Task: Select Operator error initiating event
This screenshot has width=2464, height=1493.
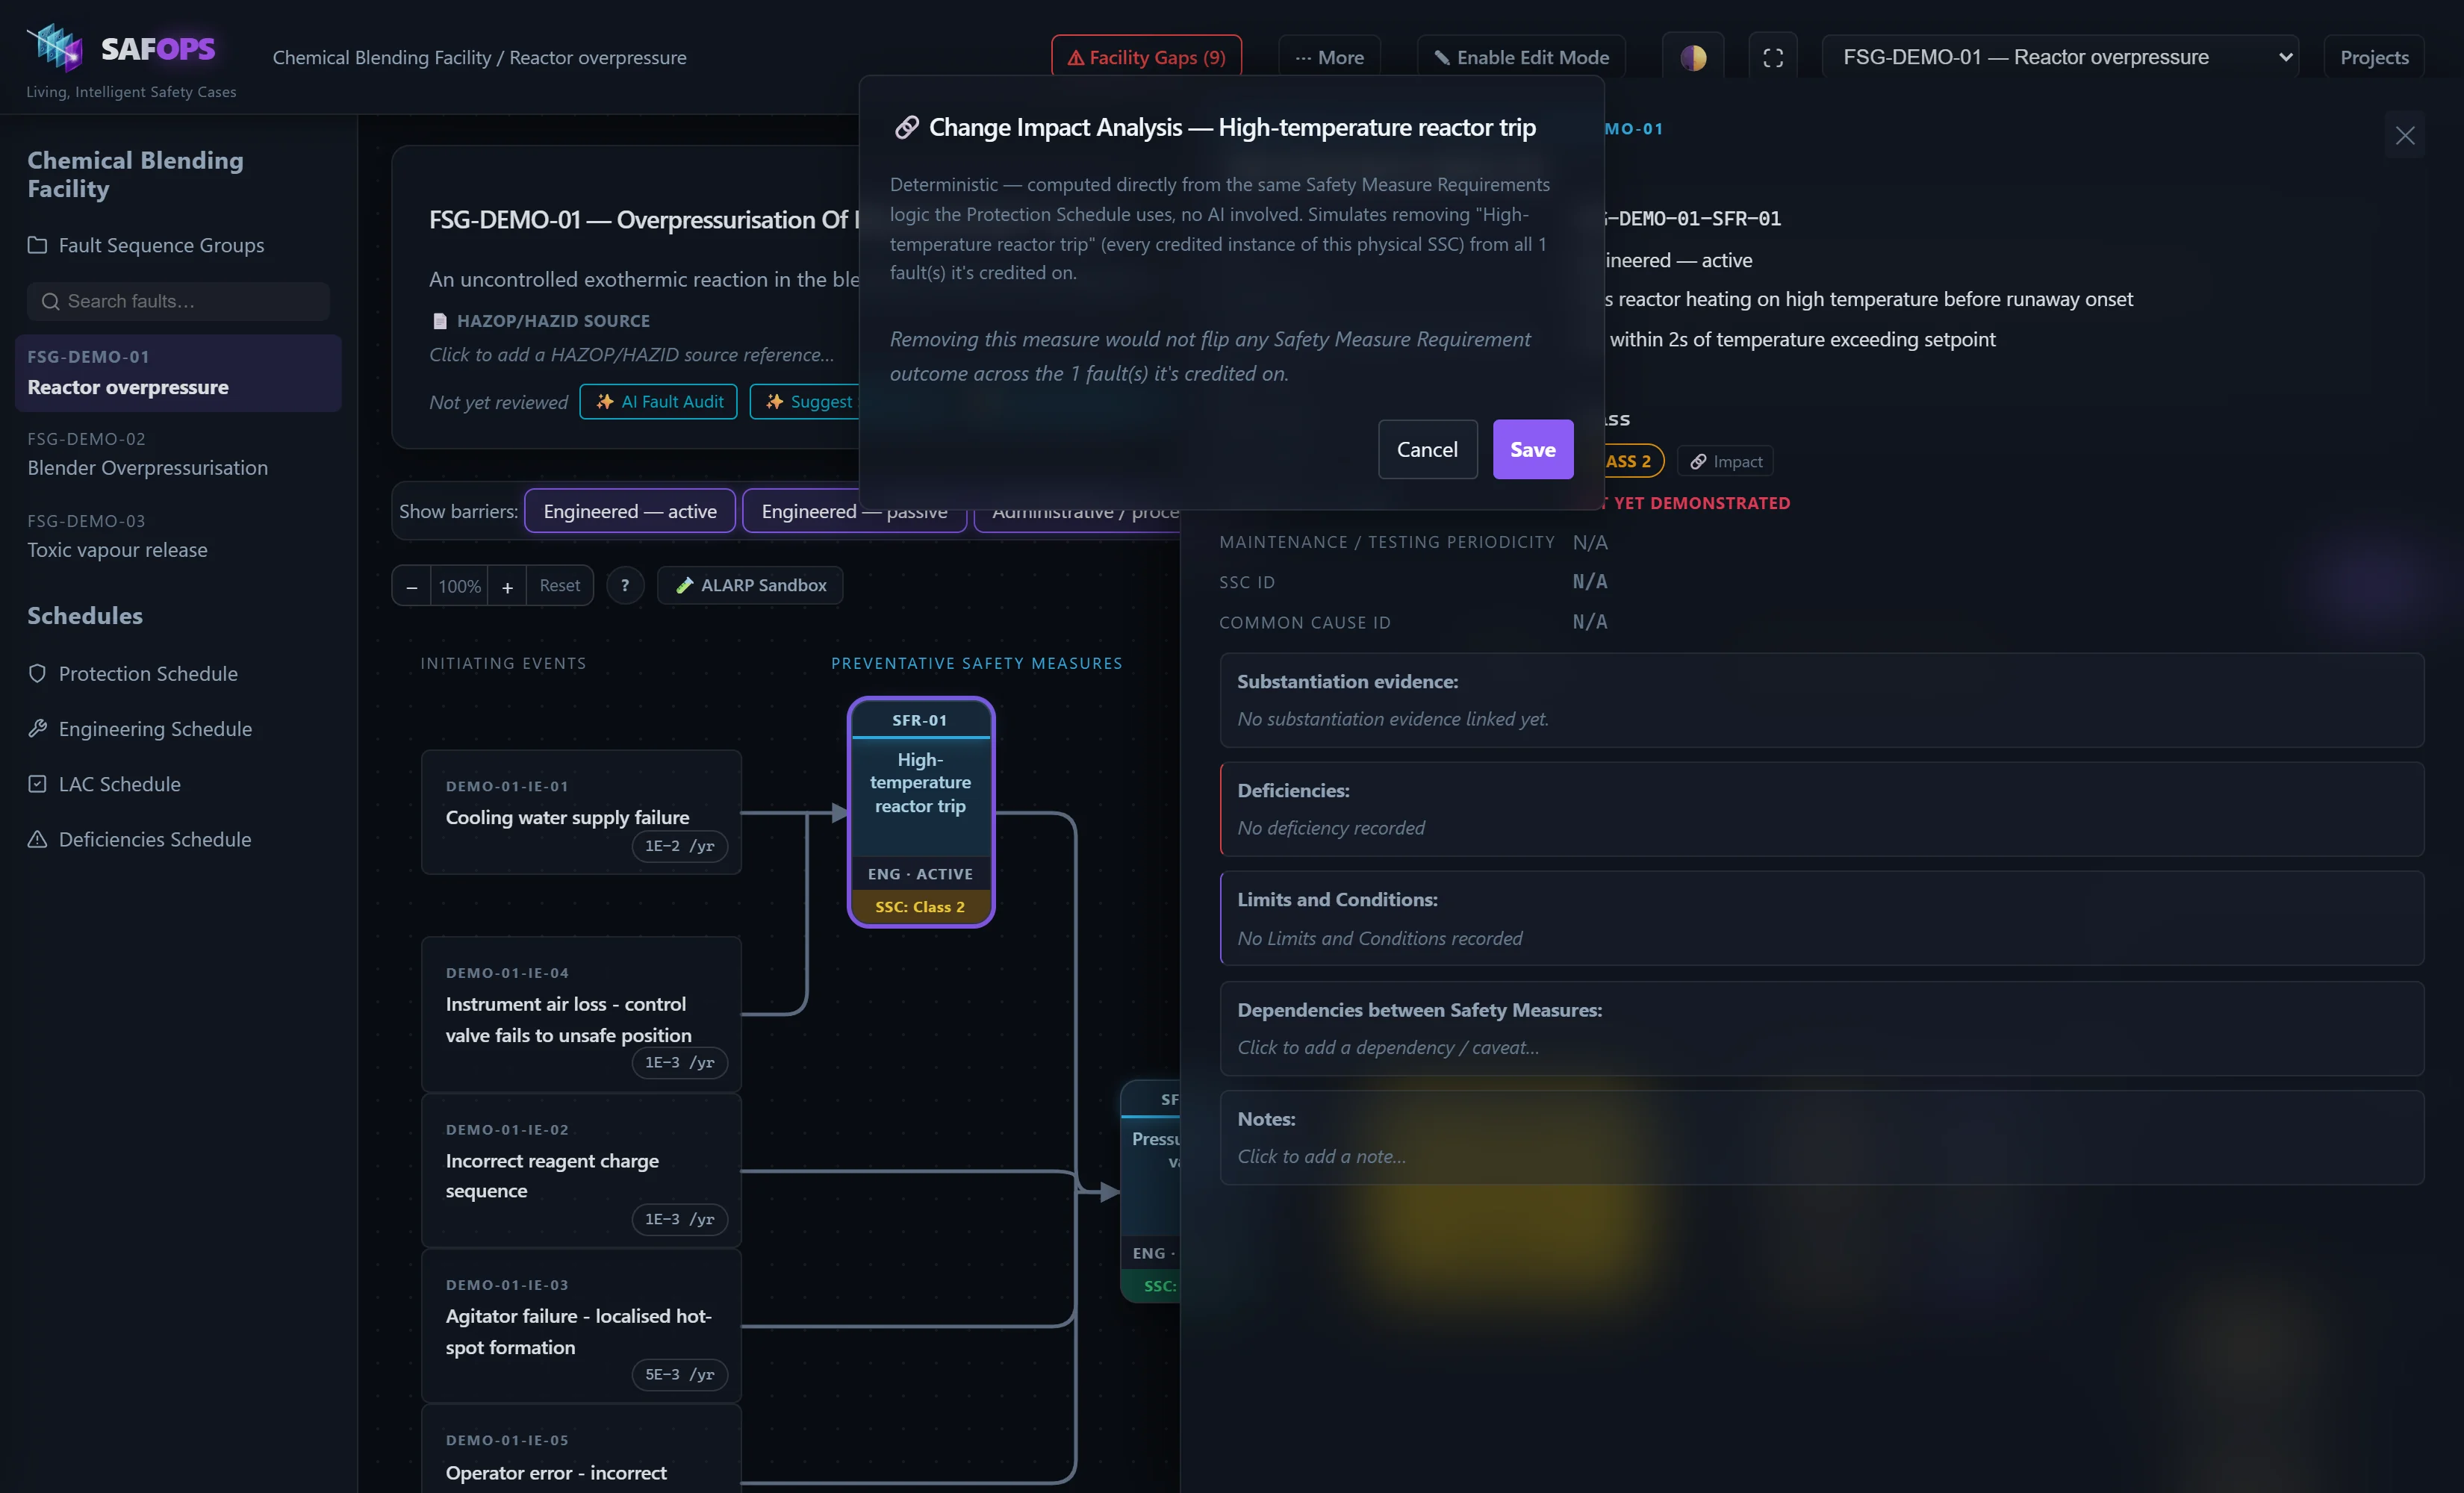Action: (581, 1449)
